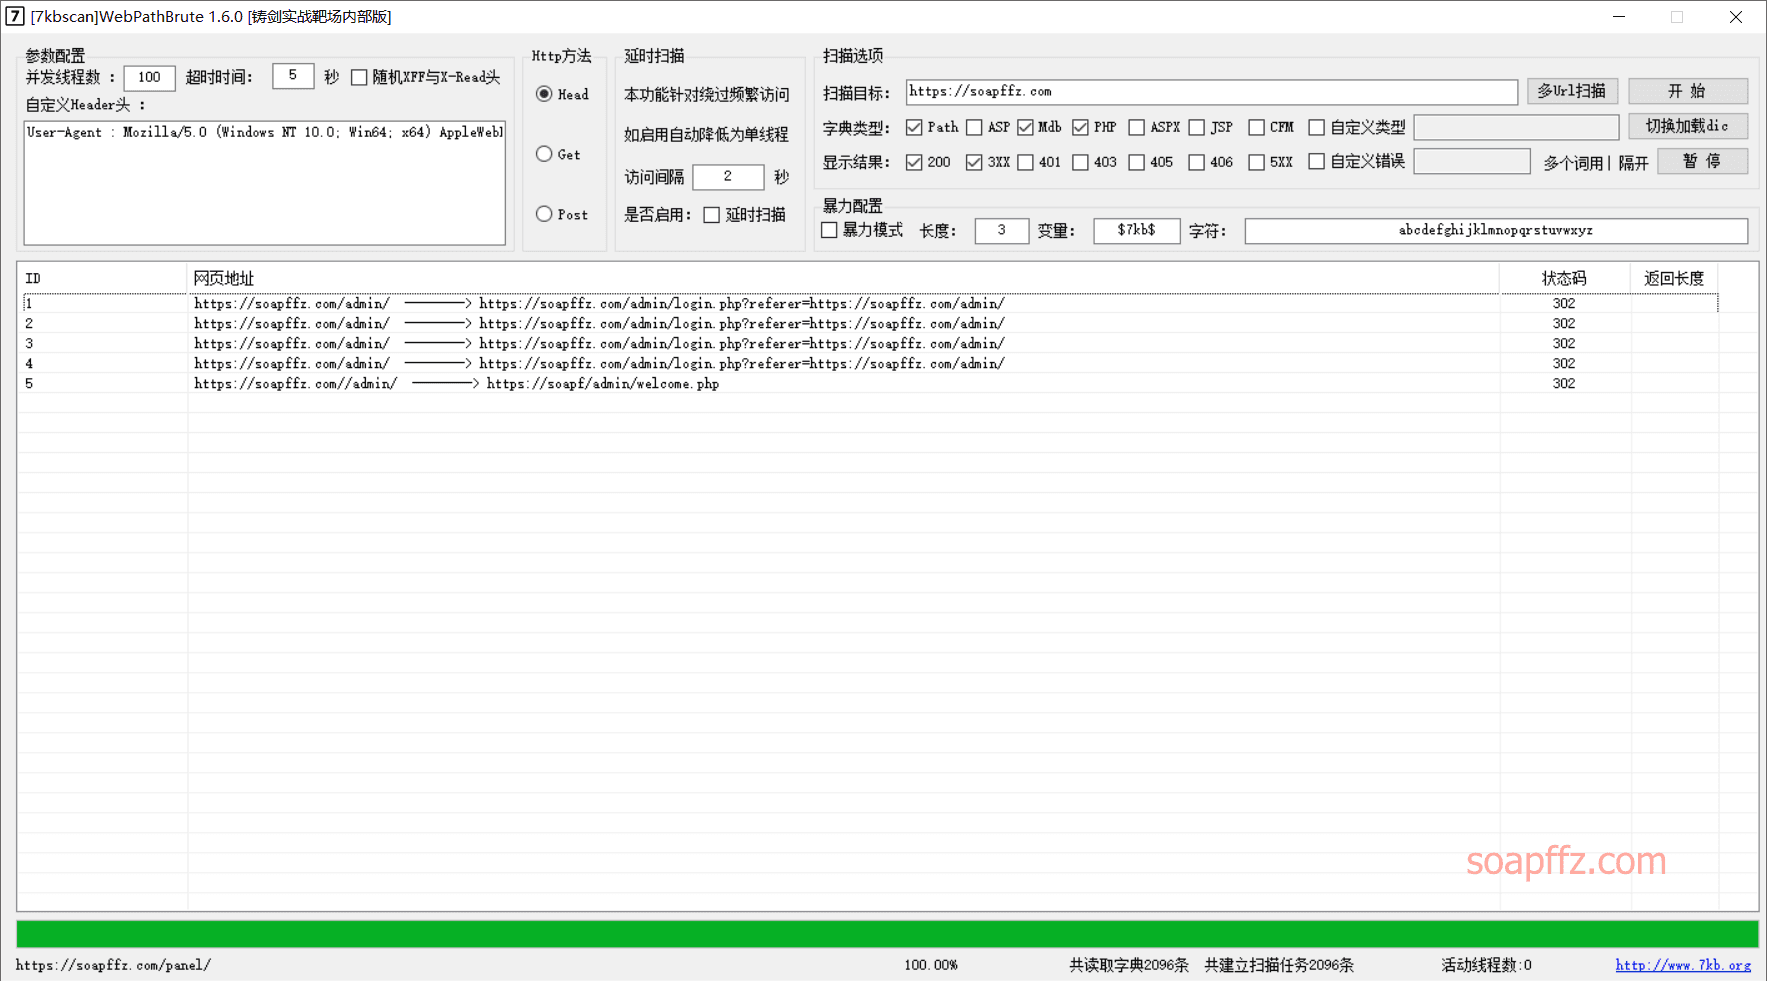The height and width of the screenshot is (981, 1767).
Task: Check the 401 result display checkbox
Action: [x=1025, y=162]
